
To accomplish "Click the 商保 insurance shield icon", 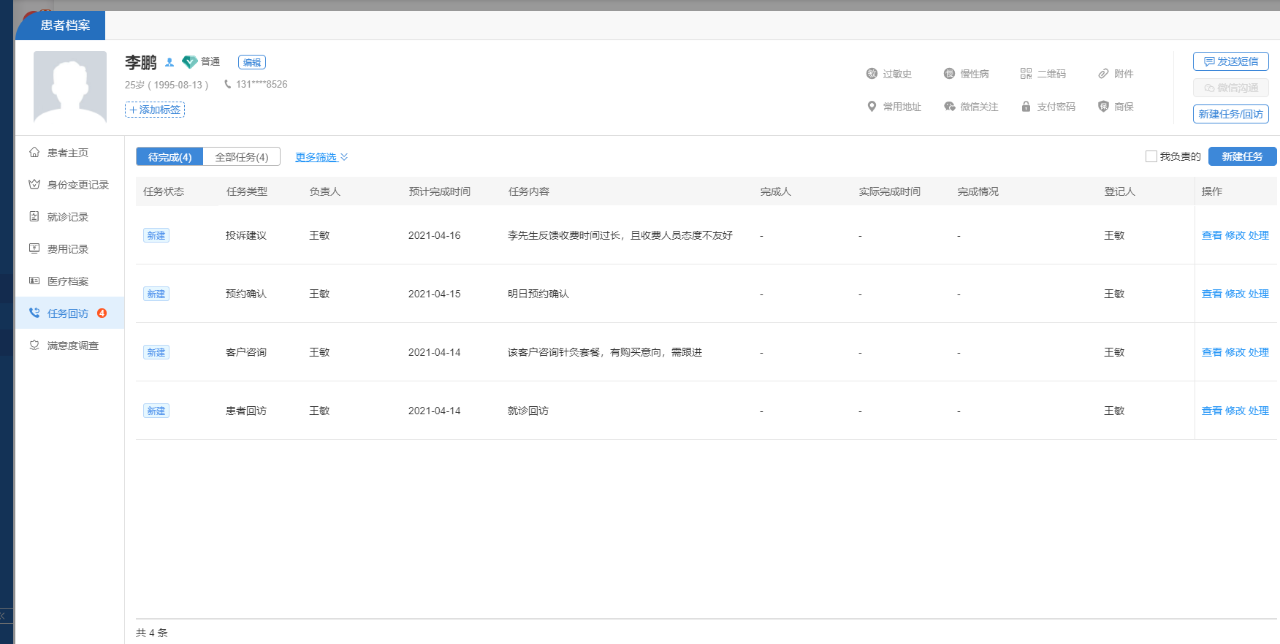I will pos(1103,107).
